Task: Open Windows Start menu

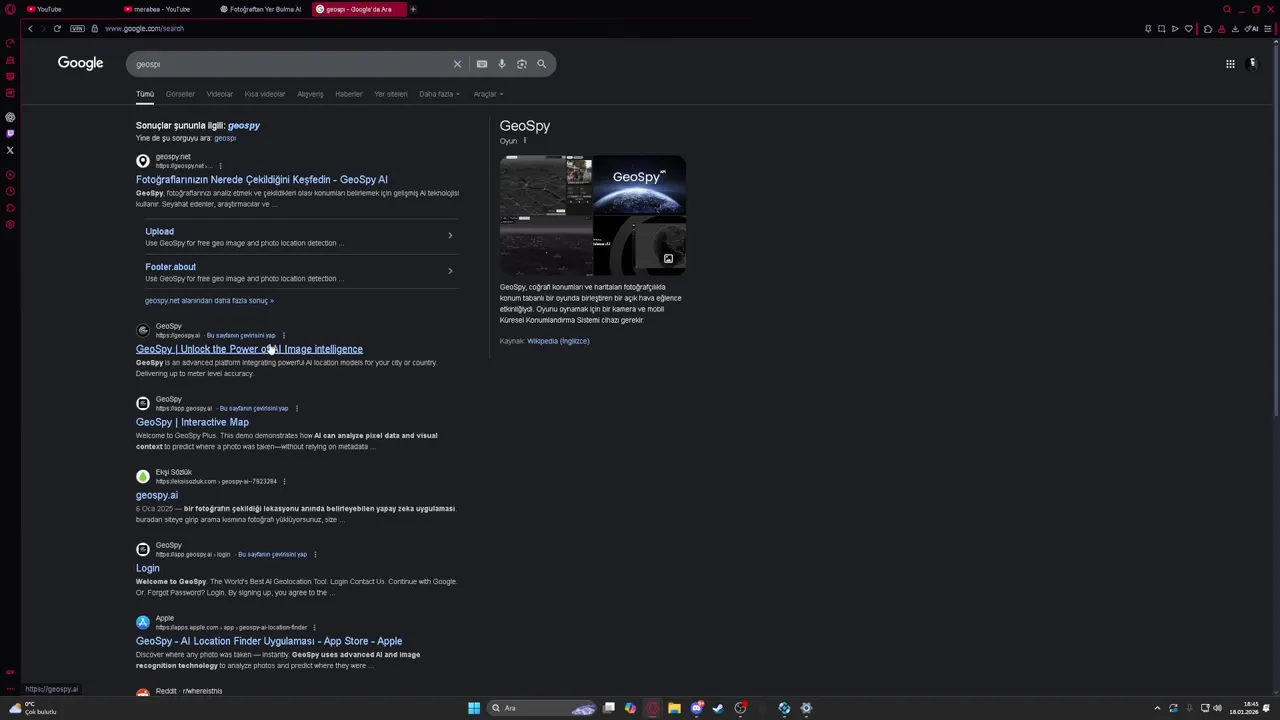Action: [x=474, y=708]
